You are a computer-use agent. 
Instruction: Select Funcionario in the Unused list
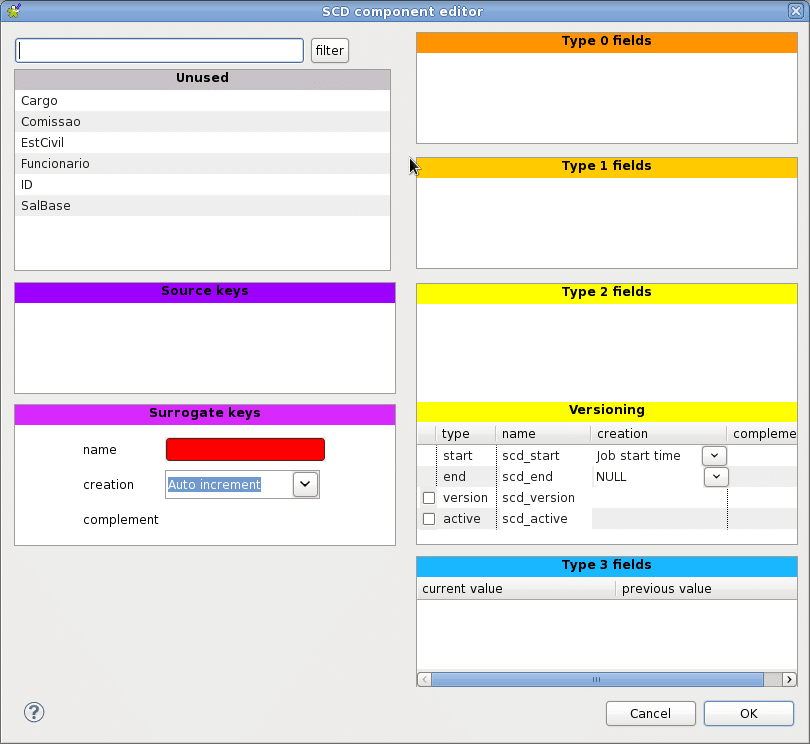click(55, 164)
